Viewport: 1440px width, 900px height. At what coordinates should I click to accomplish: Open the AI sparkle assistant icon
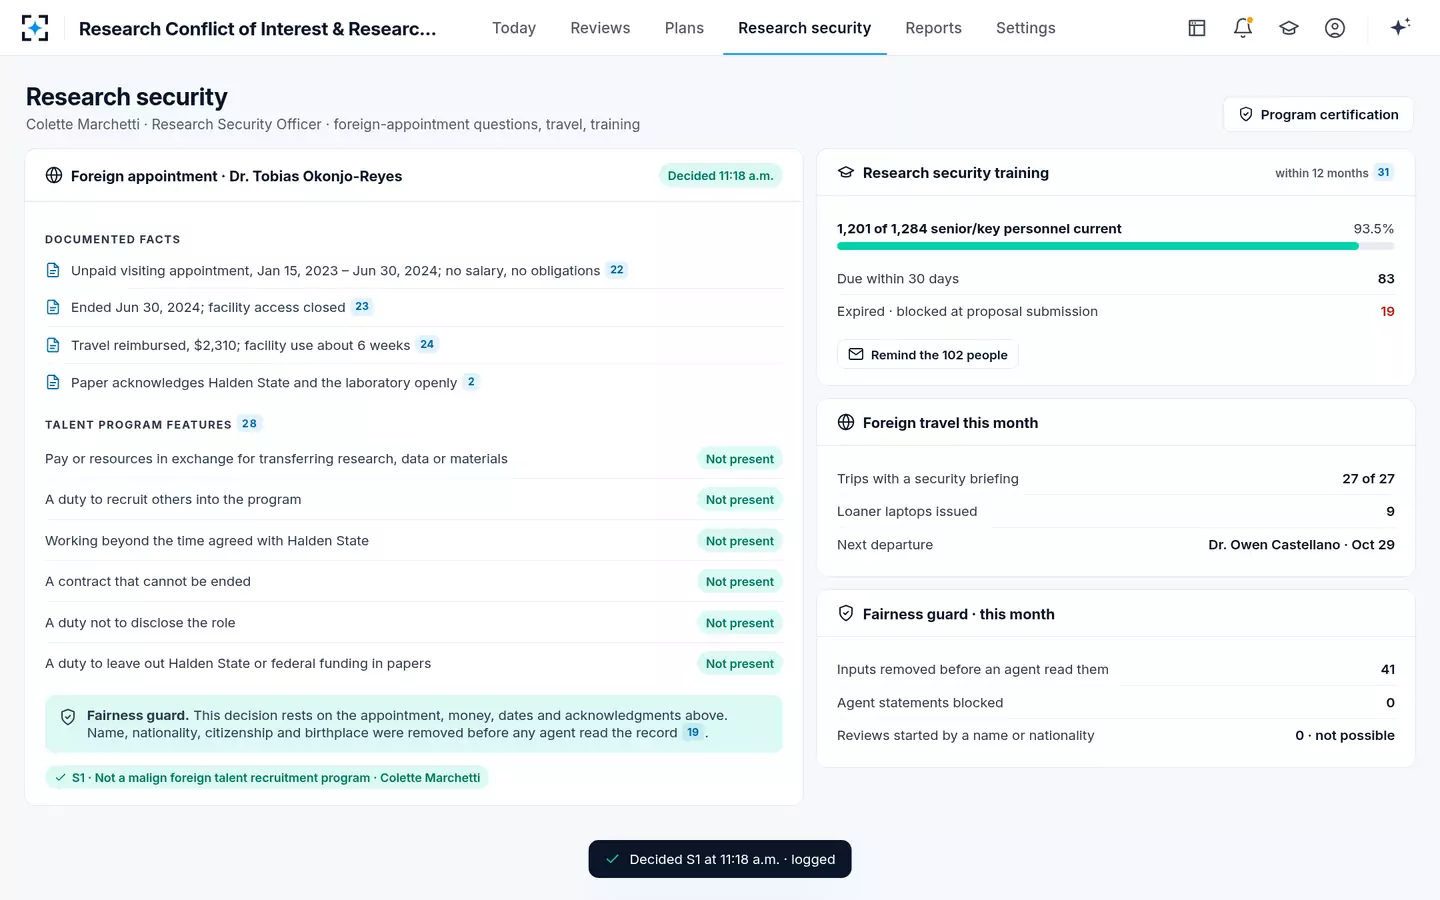[1400, 27]
